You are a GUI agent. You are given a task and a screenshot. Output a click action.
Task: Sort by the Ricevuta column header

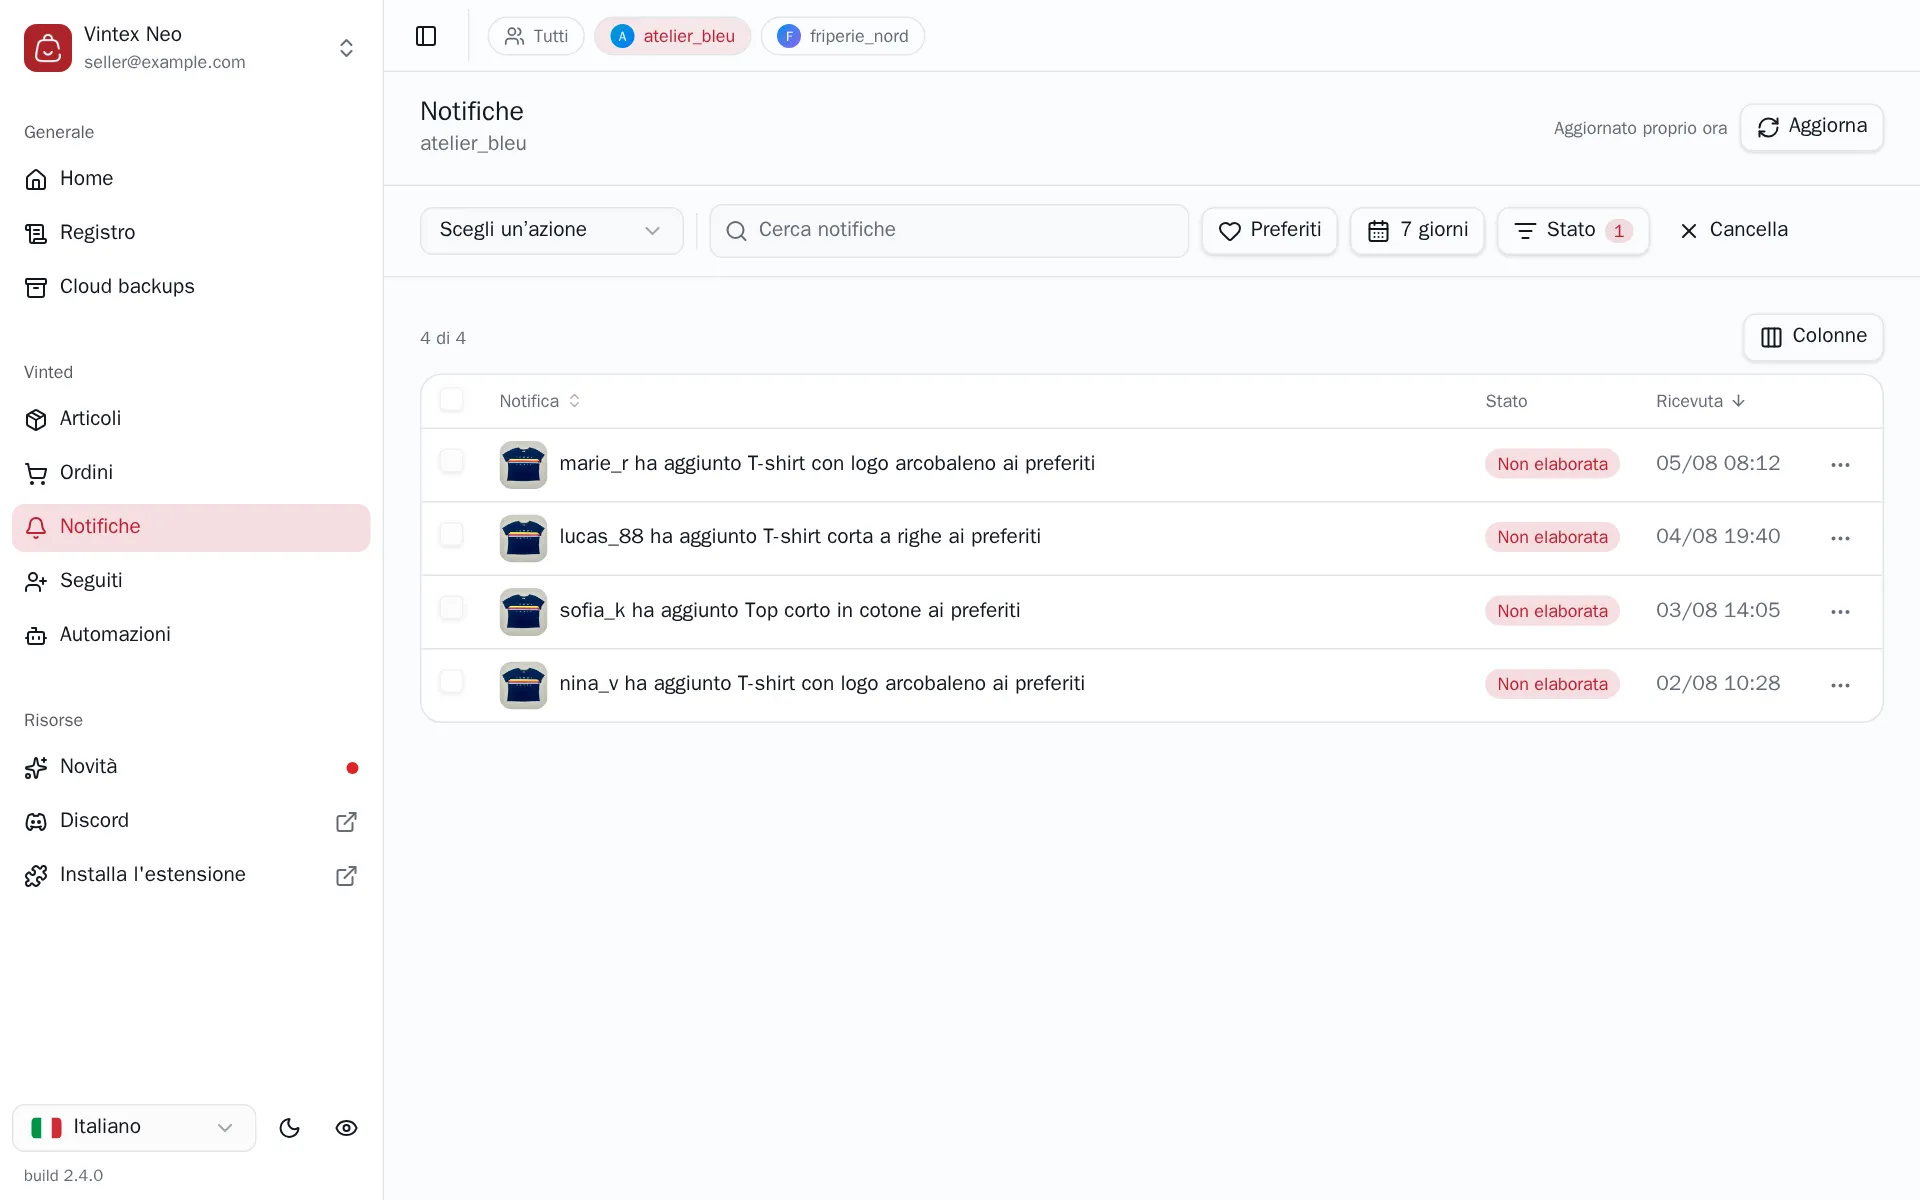1700,401
